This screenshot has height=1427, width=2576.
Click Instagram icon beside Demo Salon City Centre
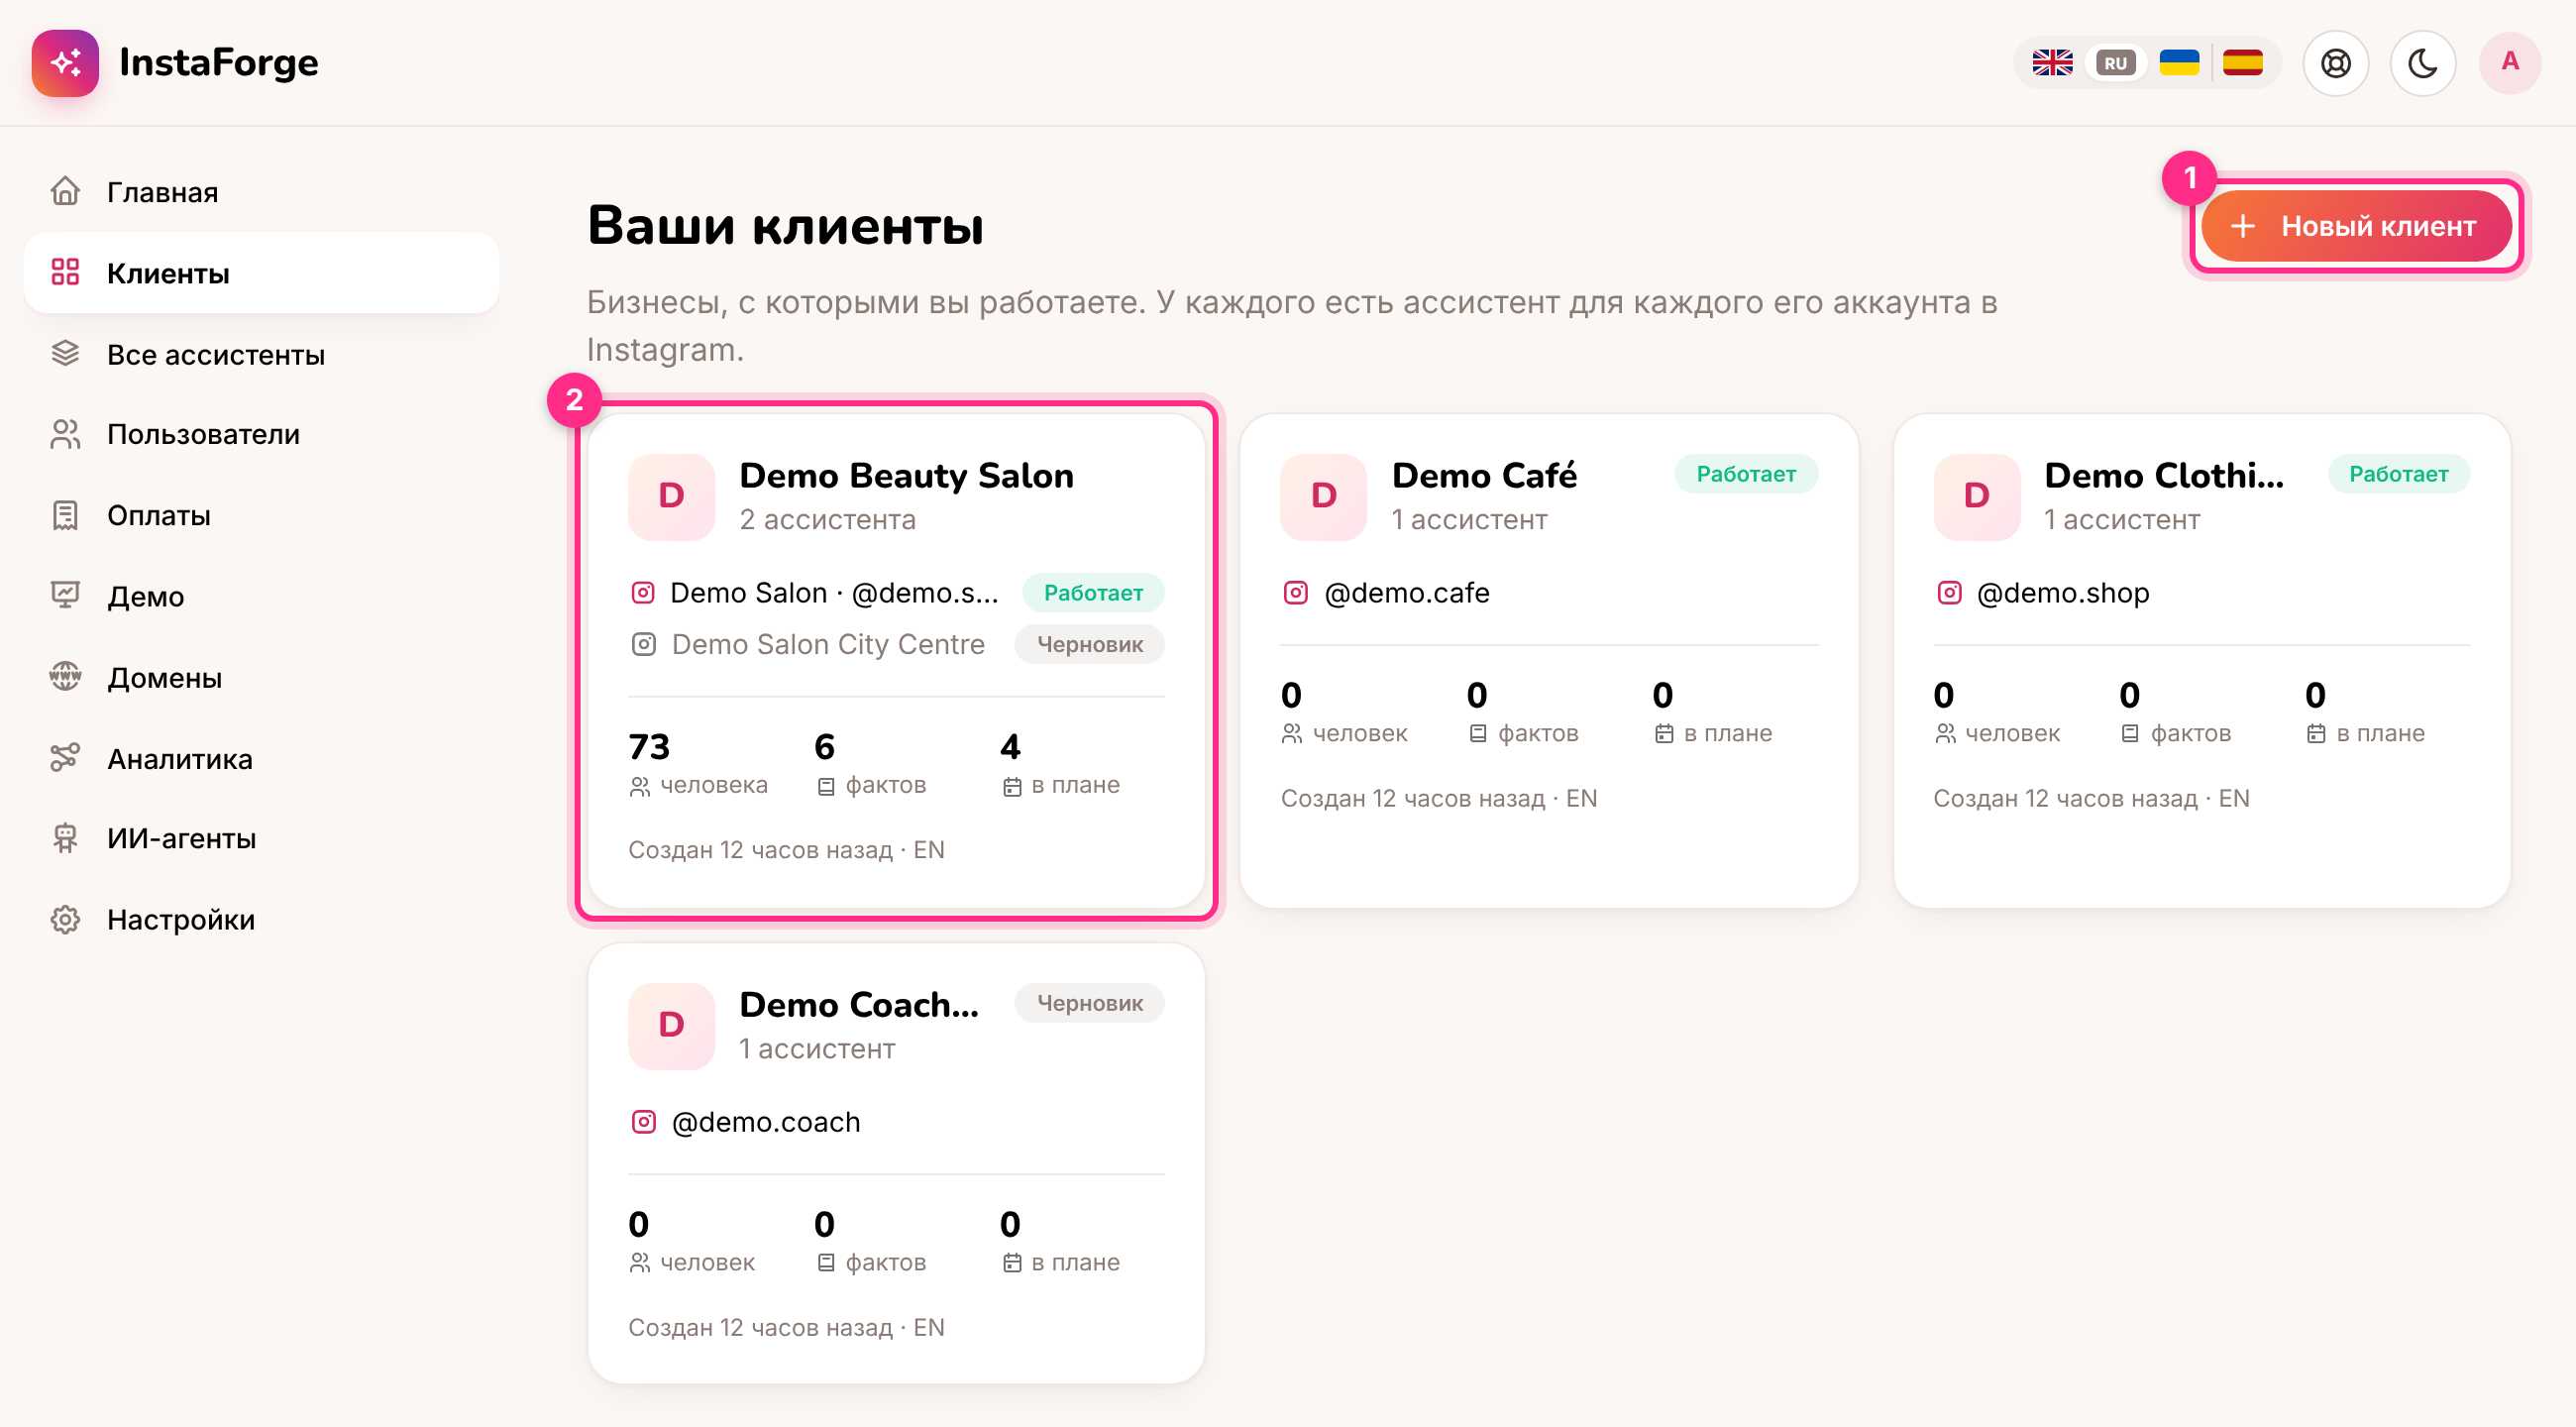643,645
